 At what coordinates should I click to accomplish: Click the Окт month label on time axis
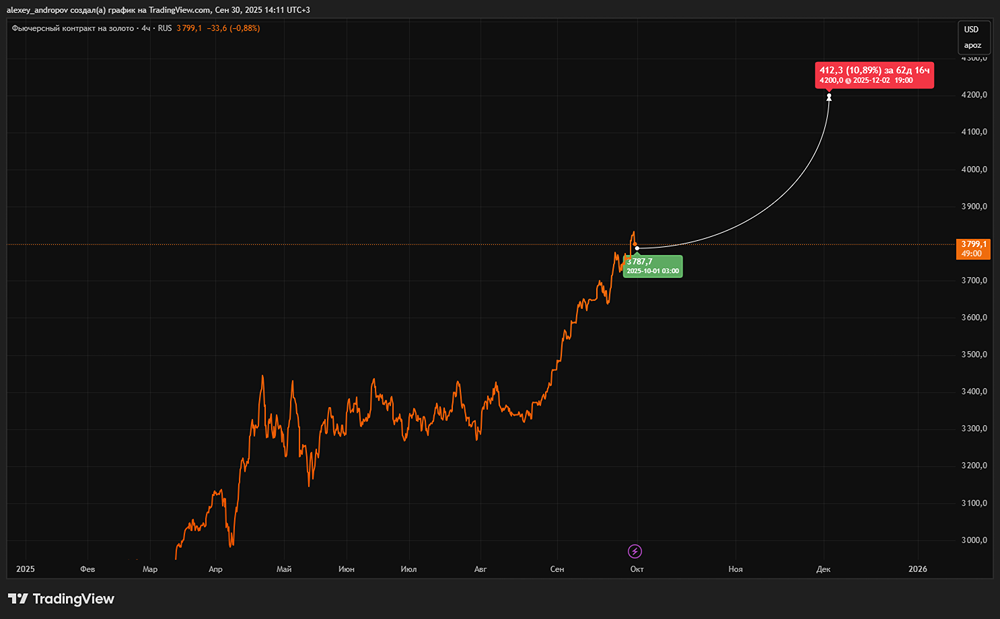point(636,569)
